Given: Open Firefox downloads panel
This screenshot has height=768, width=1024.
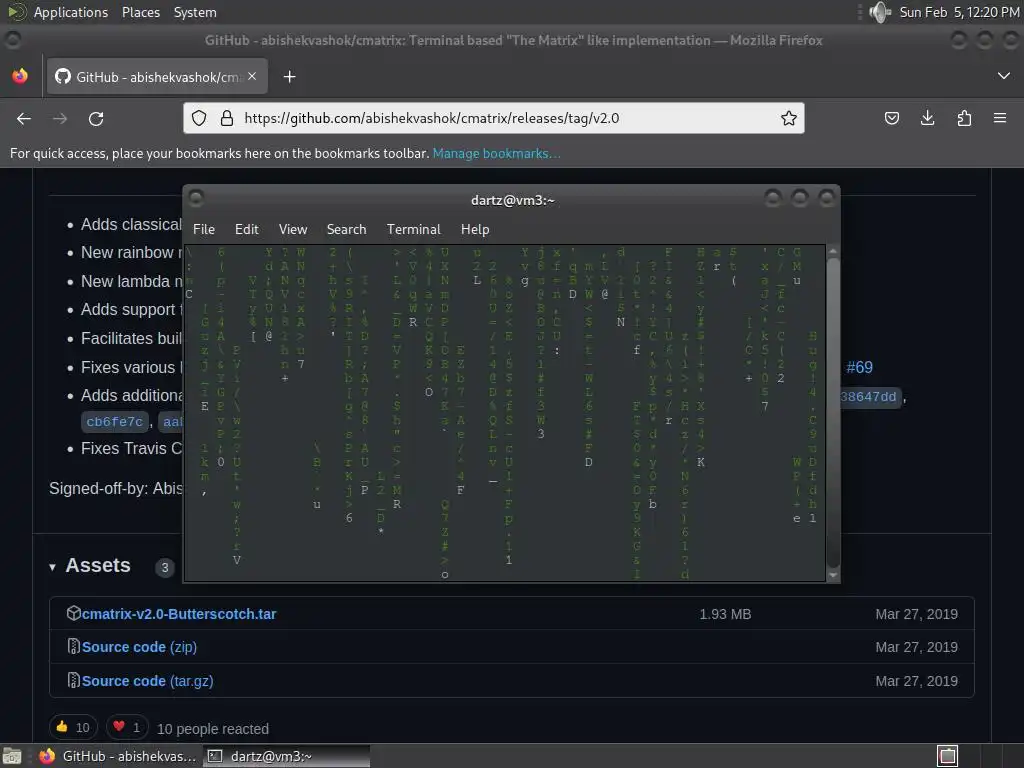Looking at the screenshot, I should point(927,118).
